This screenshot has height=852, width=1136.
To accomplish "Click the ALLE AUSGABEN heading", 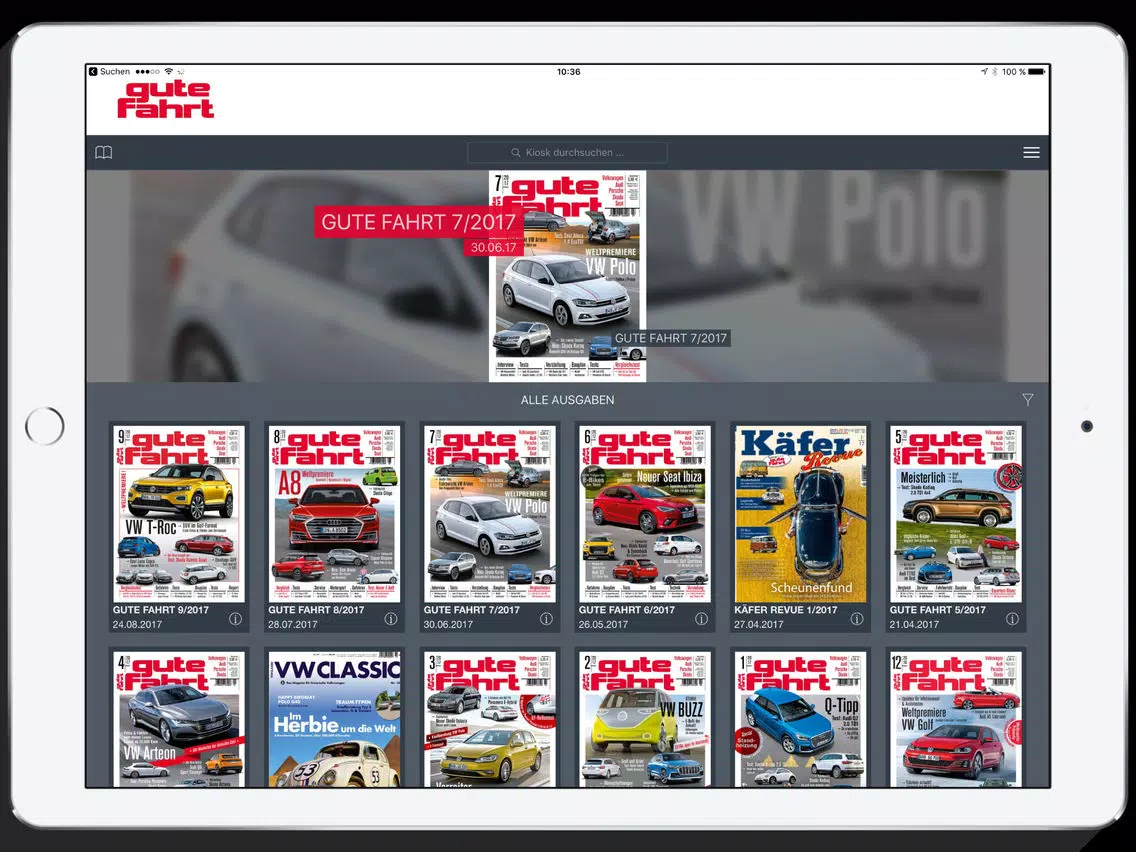I will coord(567,400).
